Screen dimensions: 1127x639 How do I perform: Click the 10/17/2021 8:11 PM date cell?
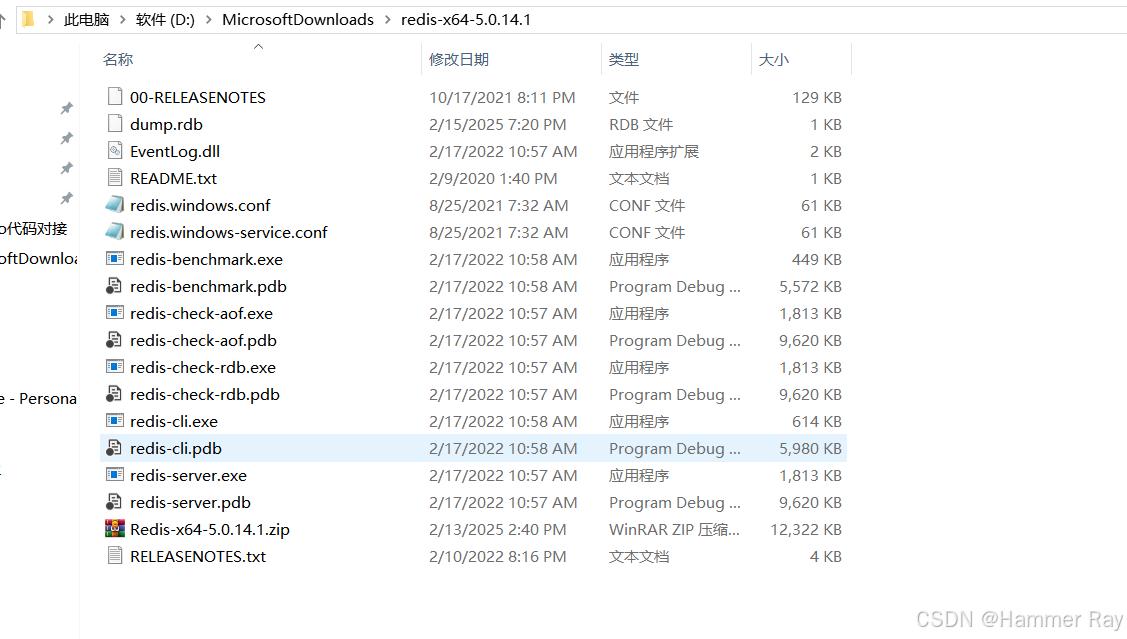(502, 97)
